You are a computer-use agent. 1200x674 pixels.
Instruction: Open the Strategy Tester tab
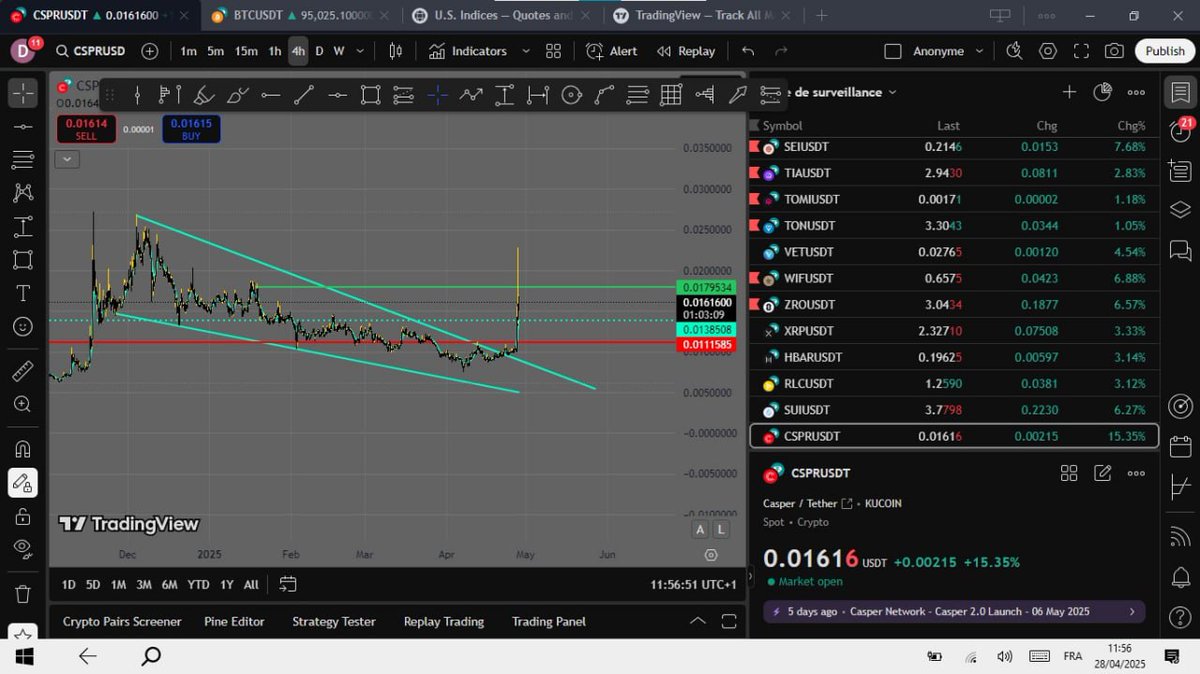(x=334, y=622)
